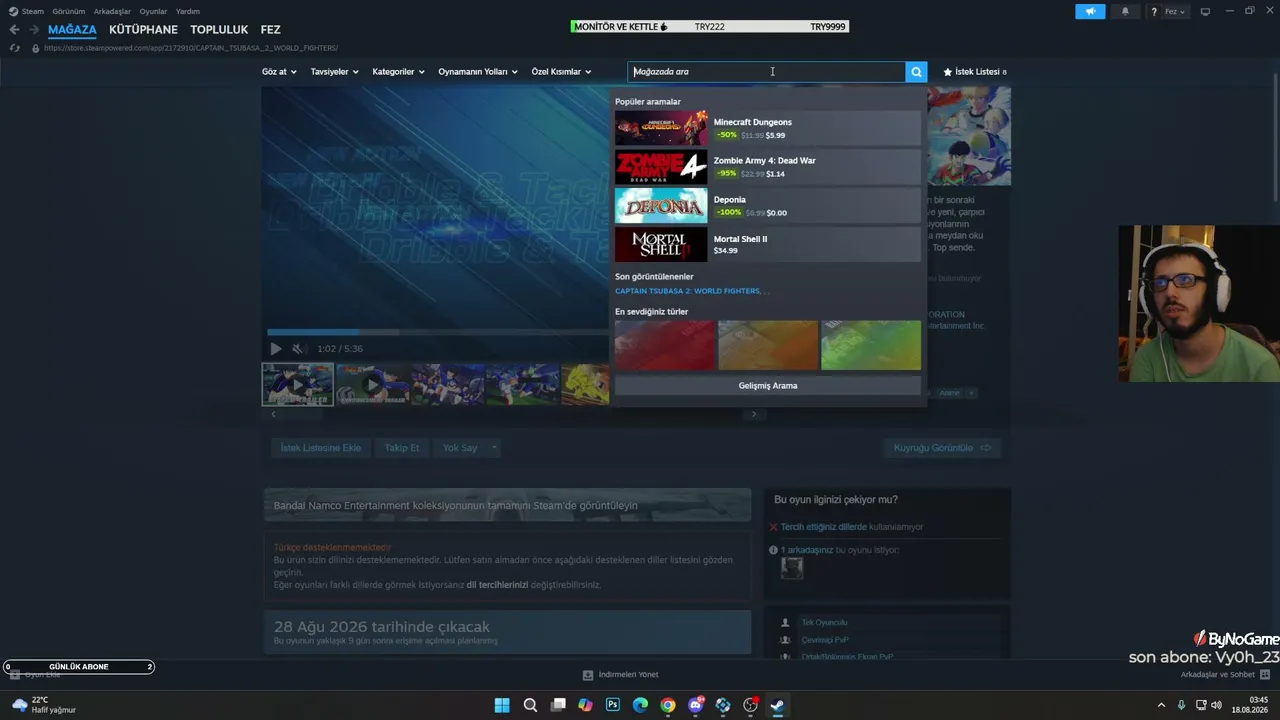Expand the Tavsiyeler dropdown

tap(334, 72)
